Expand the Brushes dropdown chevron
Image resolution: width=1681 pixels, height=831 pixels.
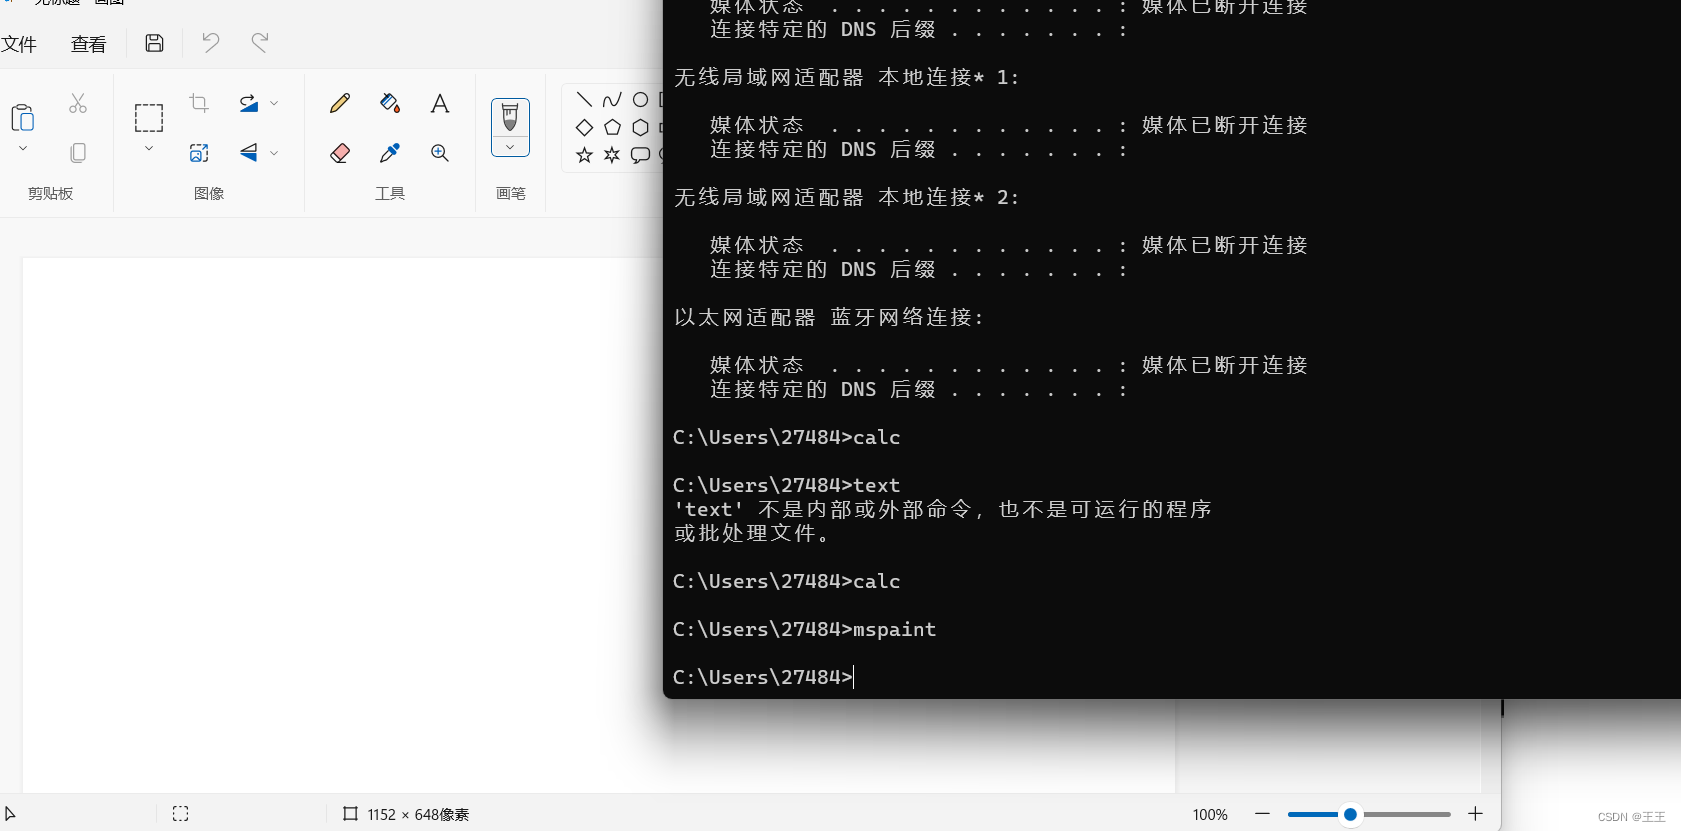coord(510,147)
